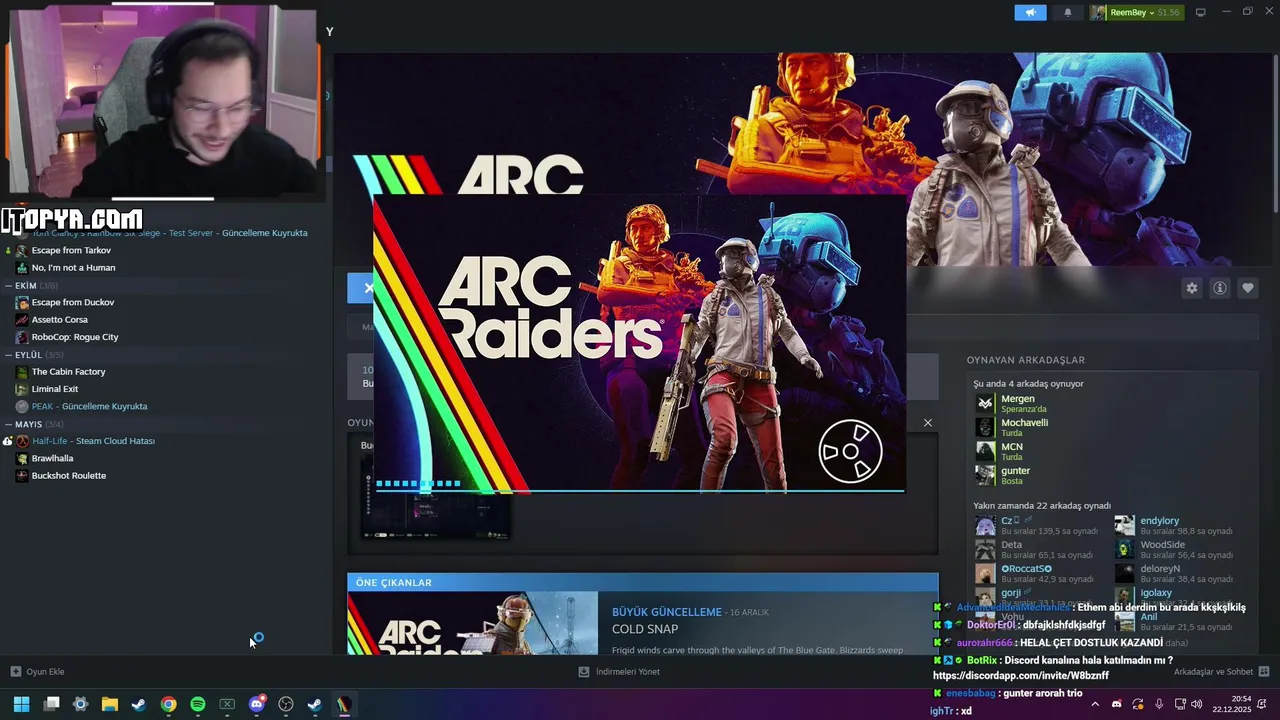Screen dimensions: 1280x720
Task: Open Windows Start menu
Action: 22,704
